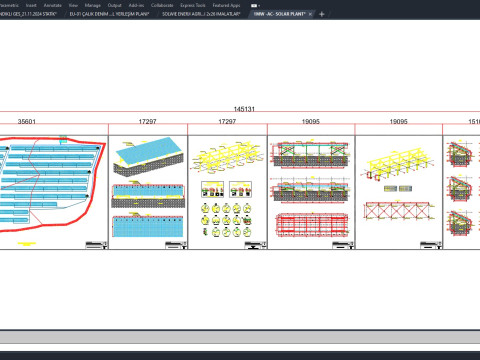Switch to the GES_21.11.2024 STATİK drawing tab
This screenshot has height=360, width=480.
tap(28, 14)
